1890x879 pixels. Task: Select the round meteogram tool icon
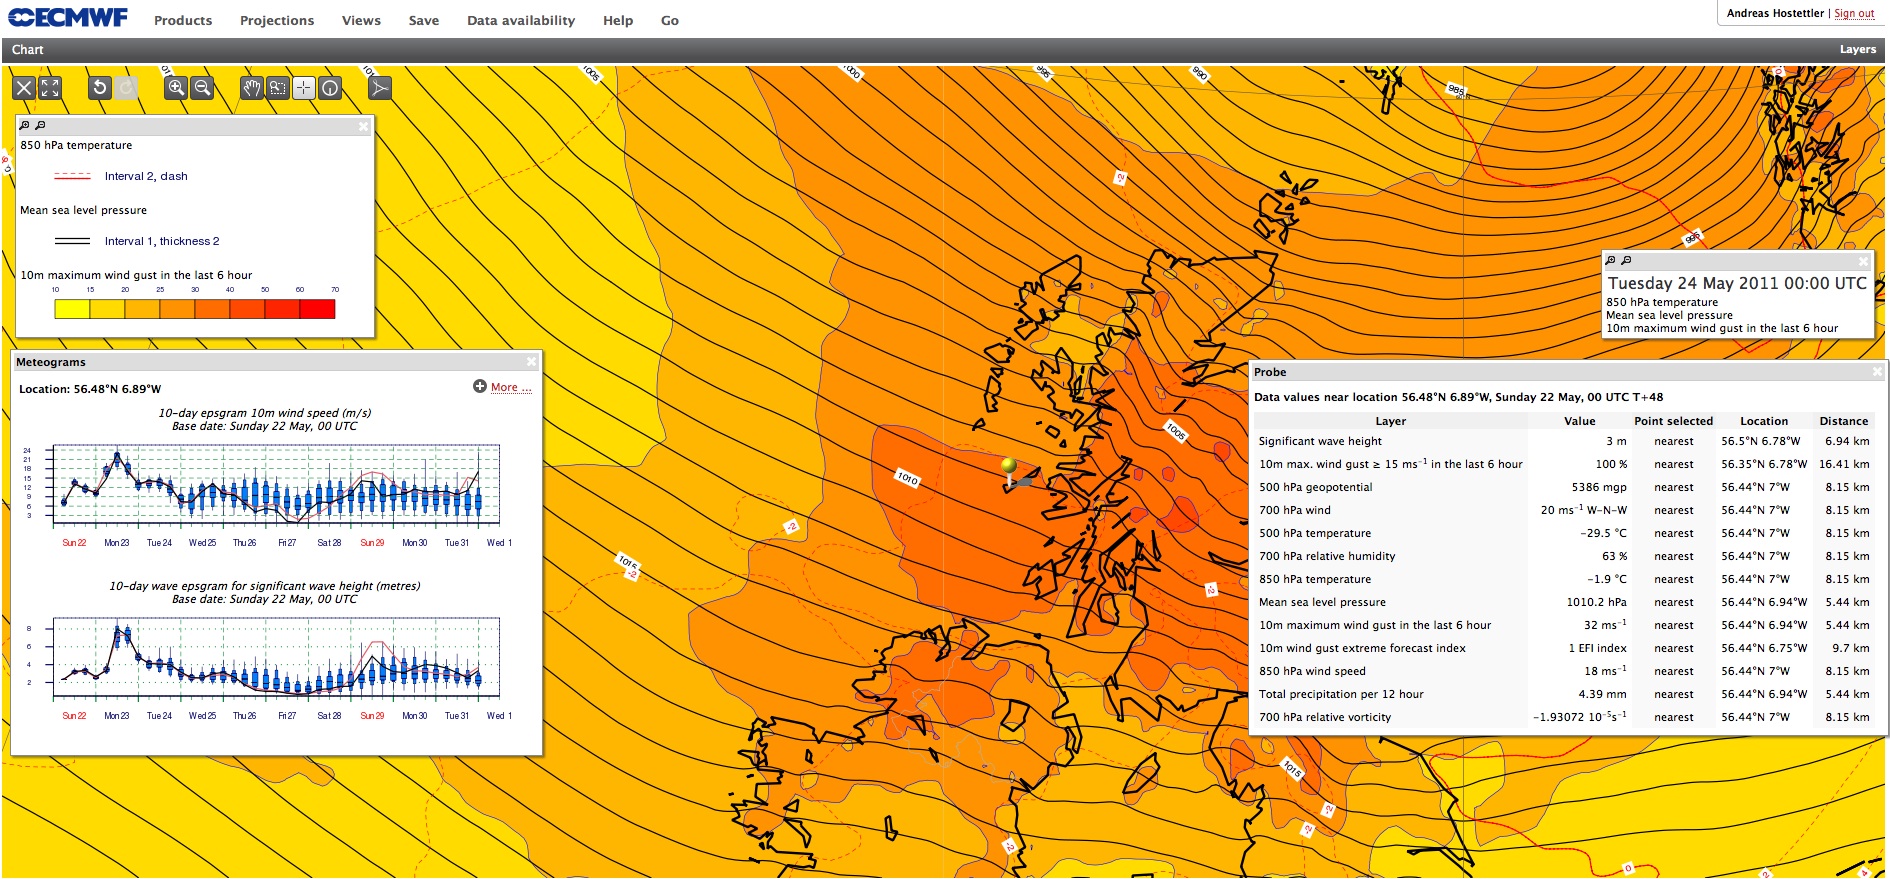[x=329, y=88]
